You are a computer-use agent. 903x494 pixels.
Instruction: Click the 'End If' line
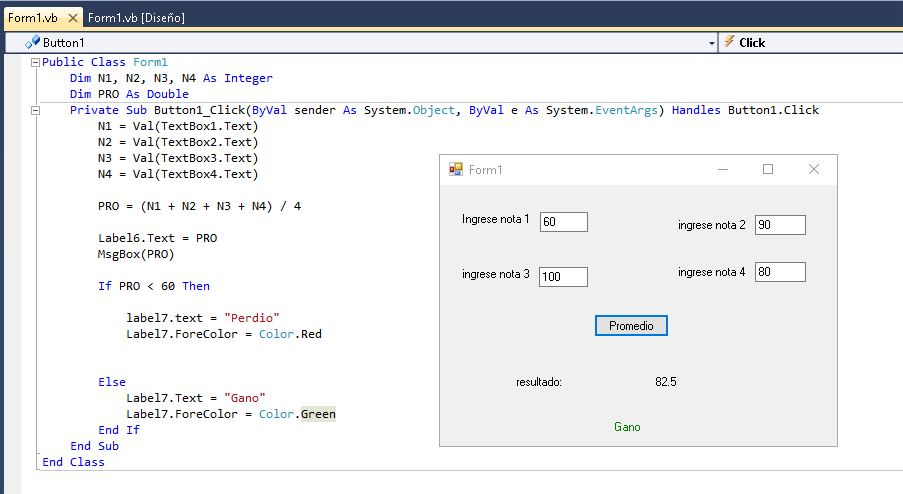(x=119, y=430)
